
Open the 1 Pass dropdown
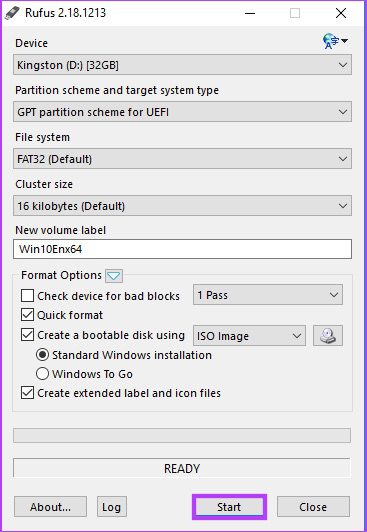(x=268, y=295)
